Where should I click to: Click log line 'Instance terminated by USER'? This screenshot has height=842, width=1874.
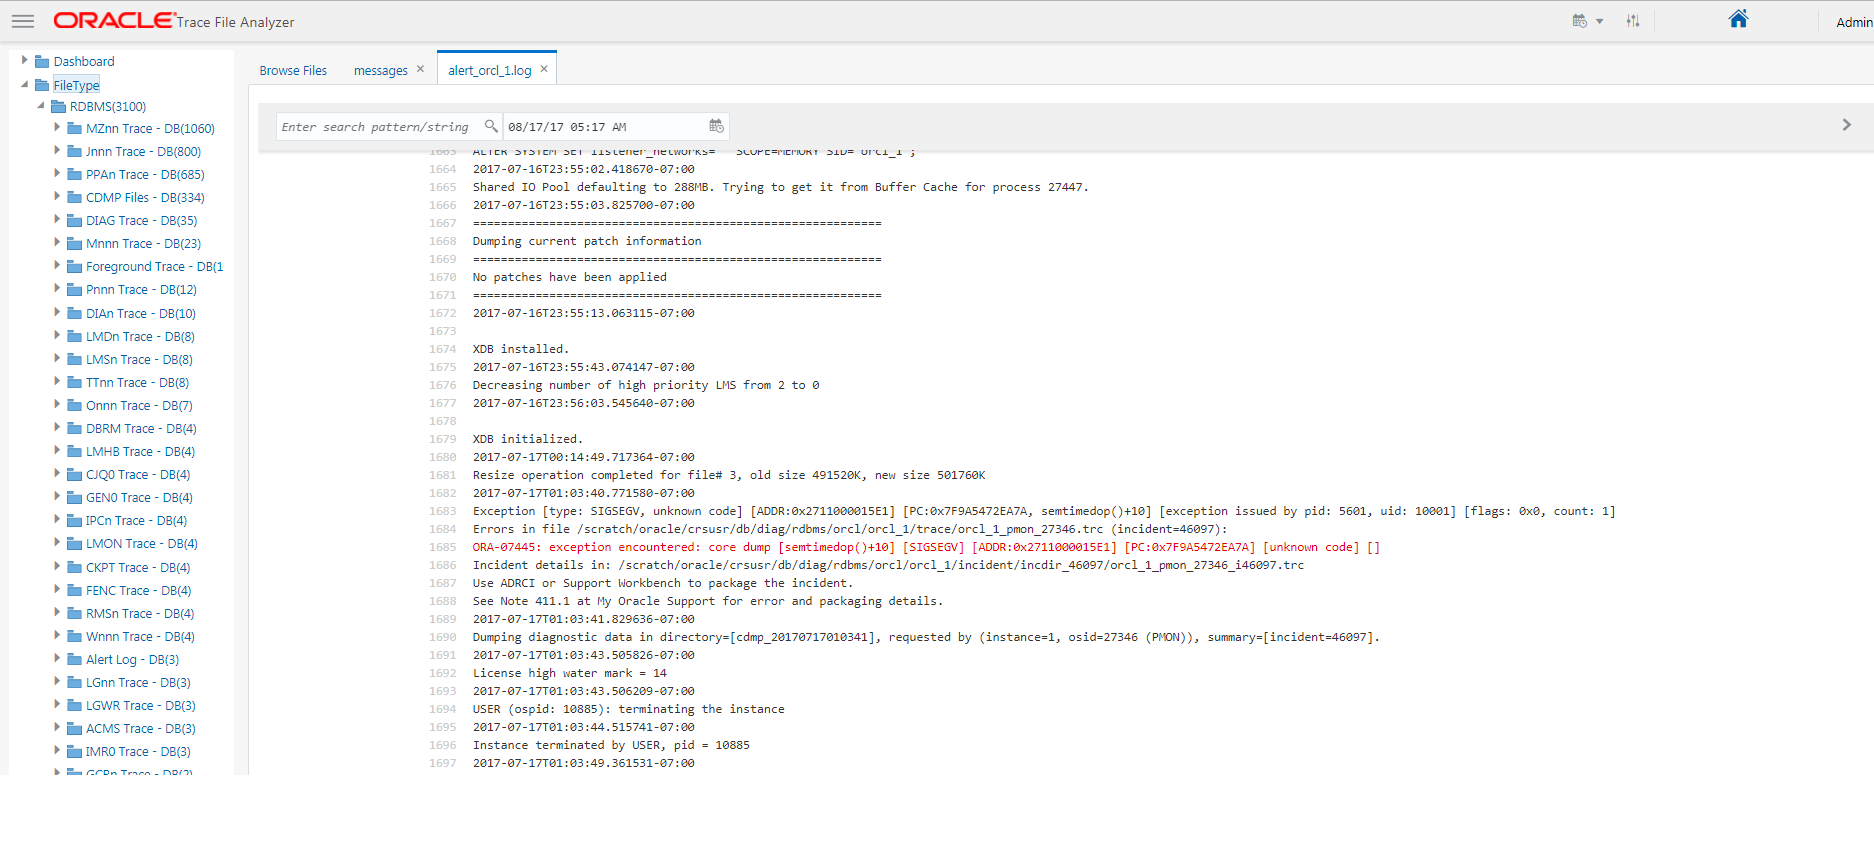(x=611, y=745)
